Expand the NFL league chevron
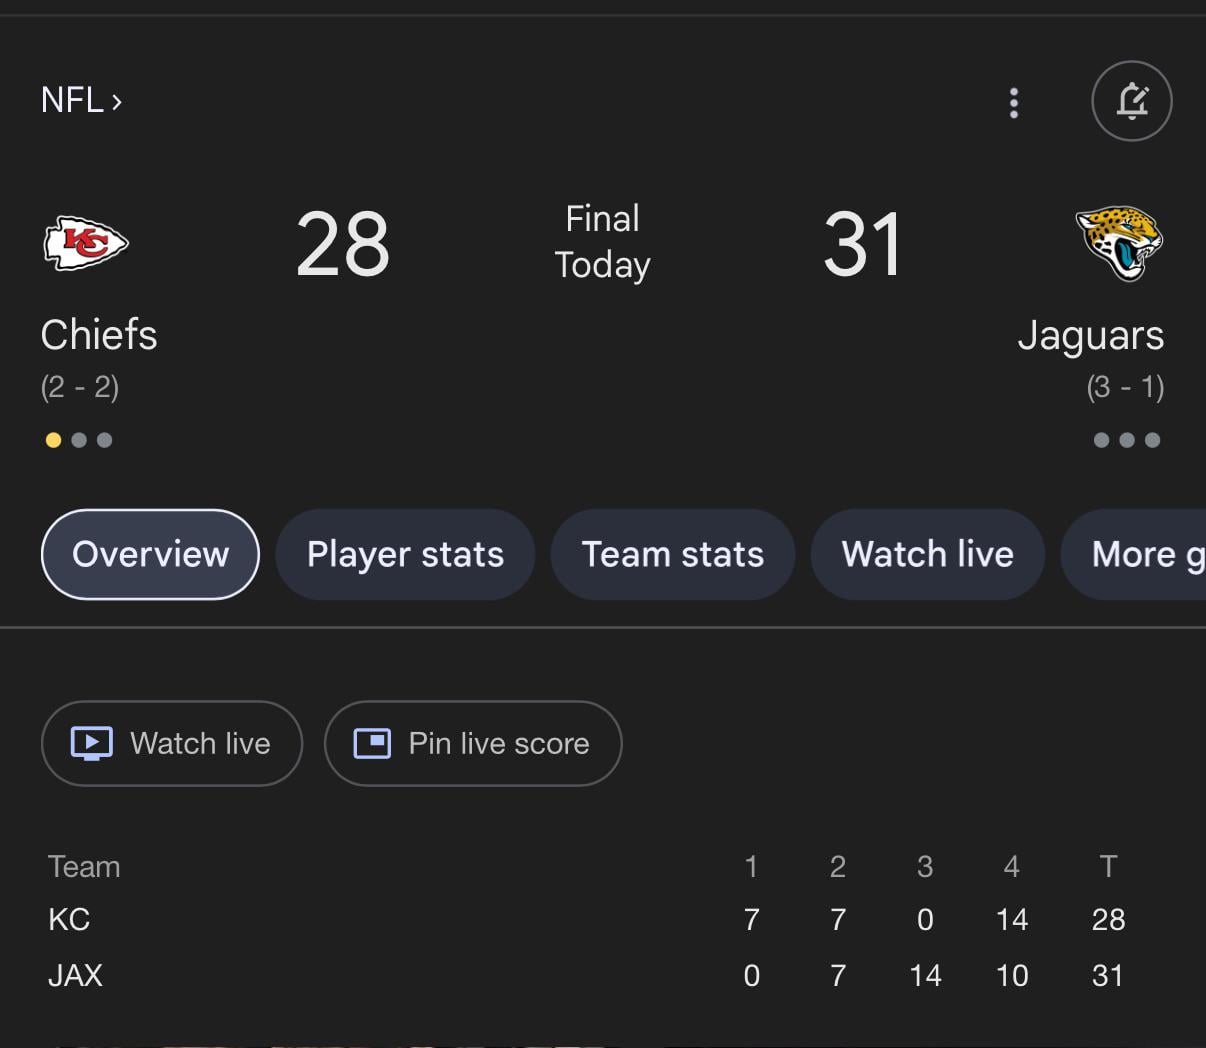 (117, 101)
